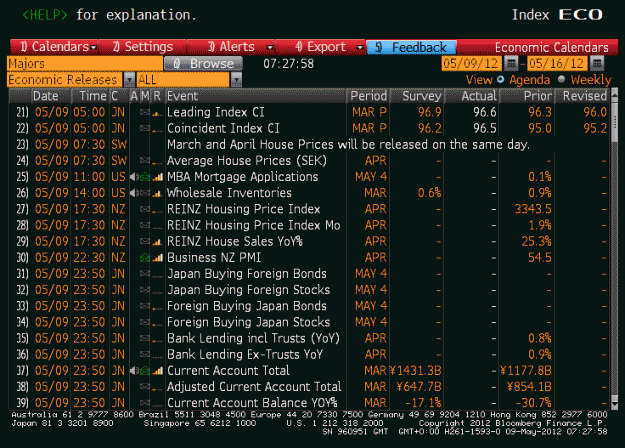Click the Prior value 3343.5
Viewport: 625px width, 448px height.
tap(533, 209)
